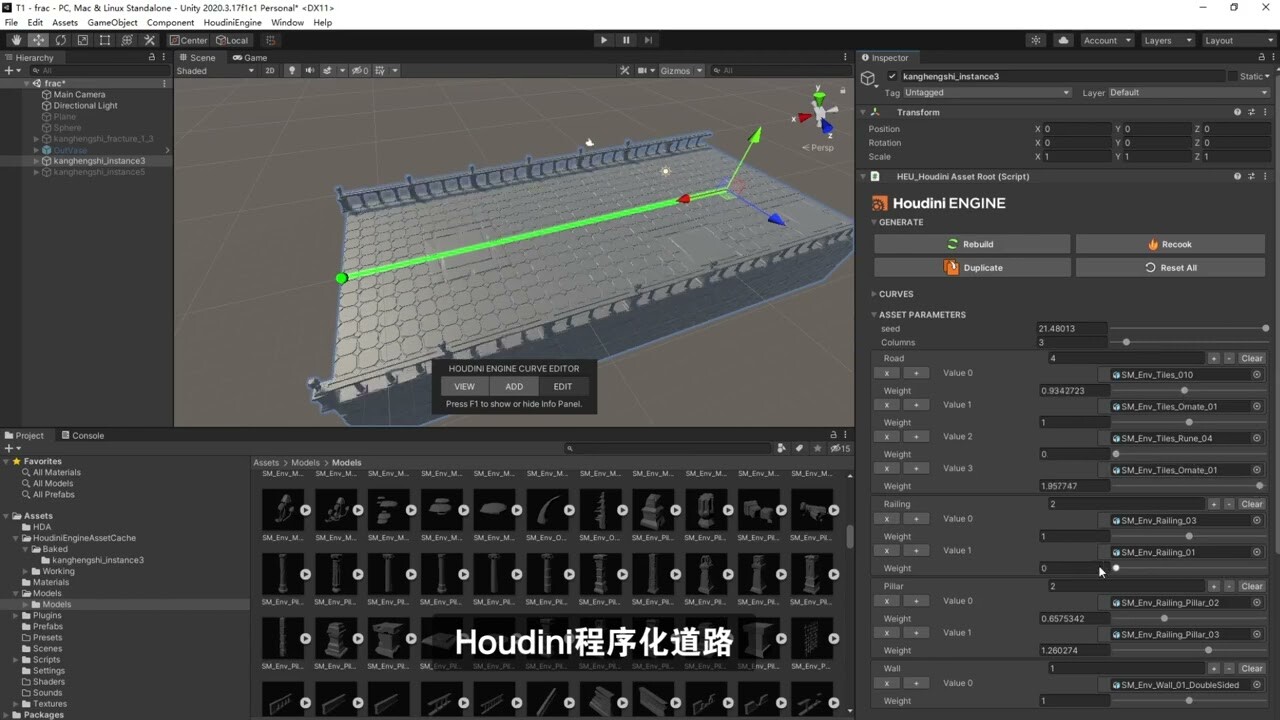Switch to the Game tab
1280x720 pixels.
[x=248, y=57]
